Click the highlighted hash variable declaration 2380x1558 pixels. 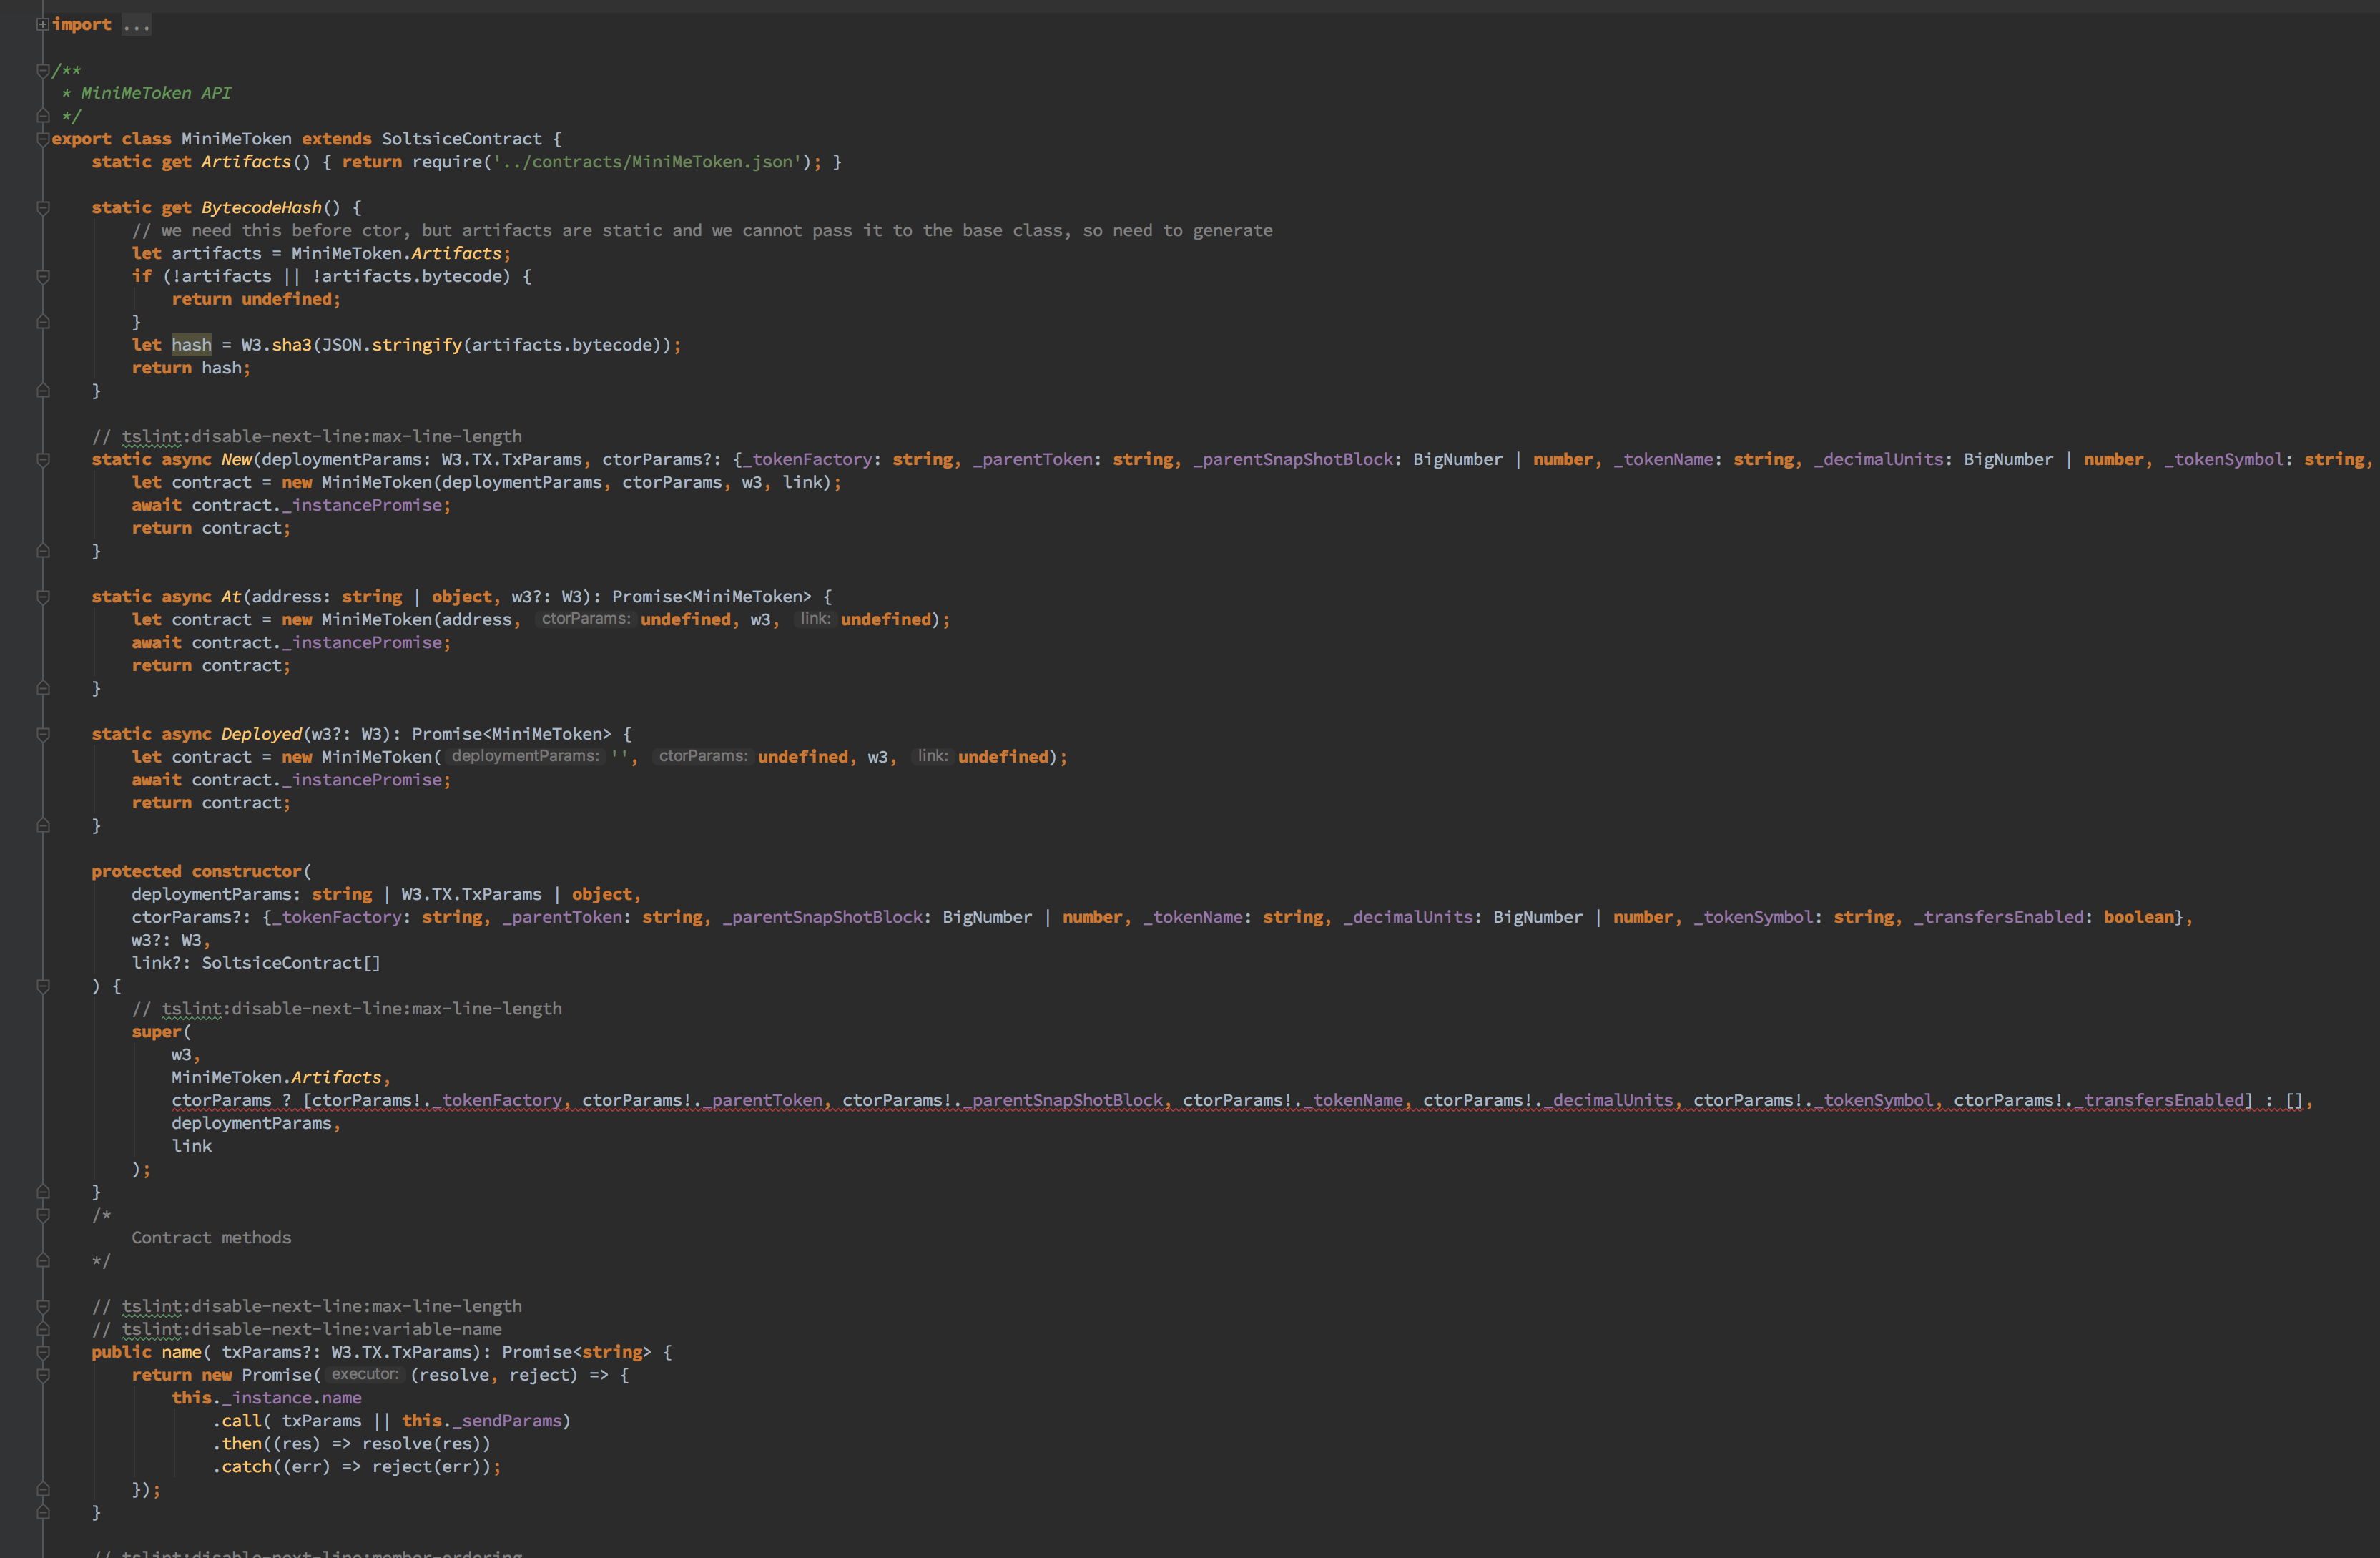click(x=191, y=345)
